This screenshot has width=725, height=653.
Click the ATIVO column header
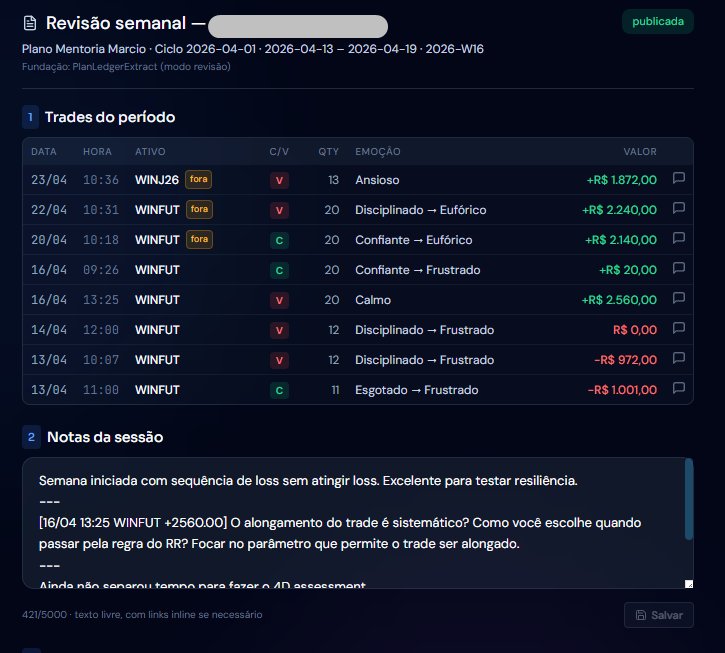click(150, 152)
